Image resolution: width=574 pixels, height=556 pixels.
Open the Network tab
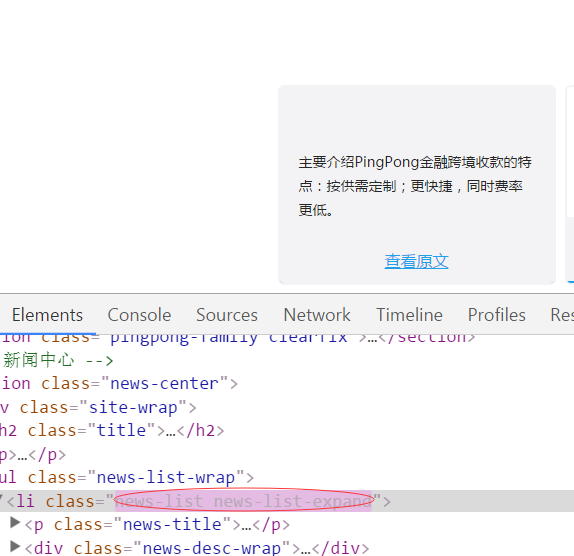pos(317,315)
